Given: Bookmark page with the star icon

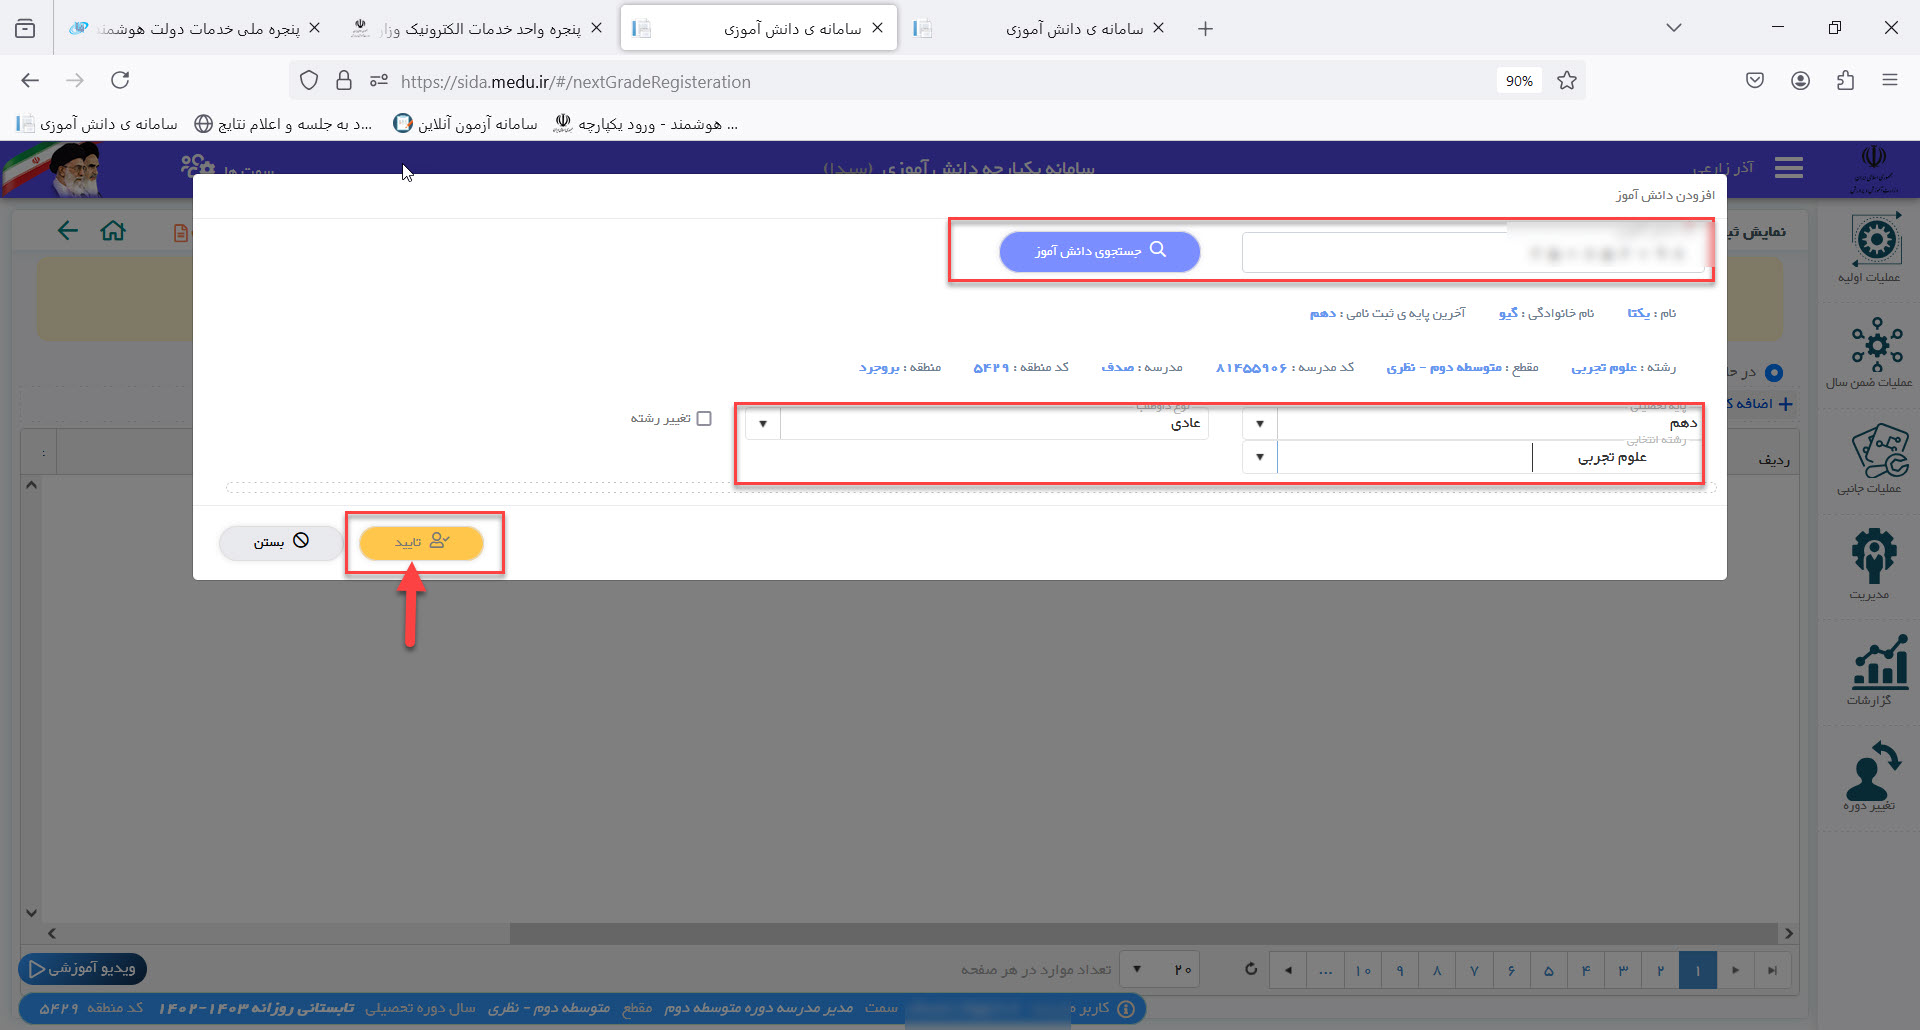Looking at the screenshot, I should 1567,81.
